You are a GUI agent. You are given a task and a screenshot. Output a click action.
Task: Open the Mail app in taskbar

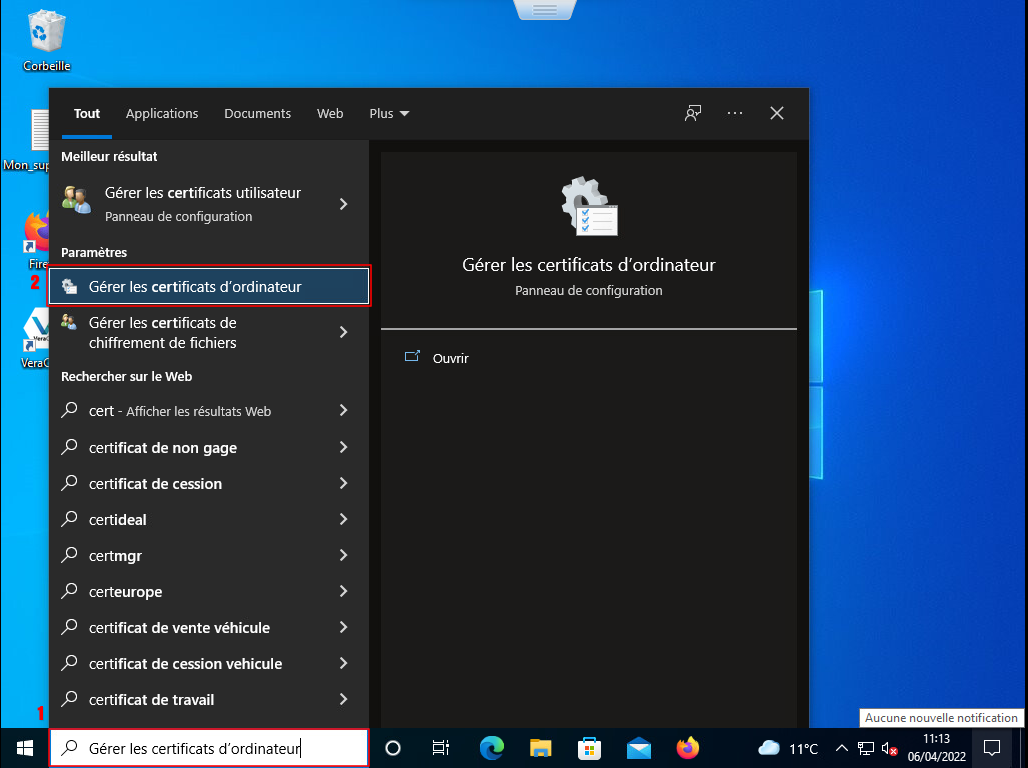point(638,747)
